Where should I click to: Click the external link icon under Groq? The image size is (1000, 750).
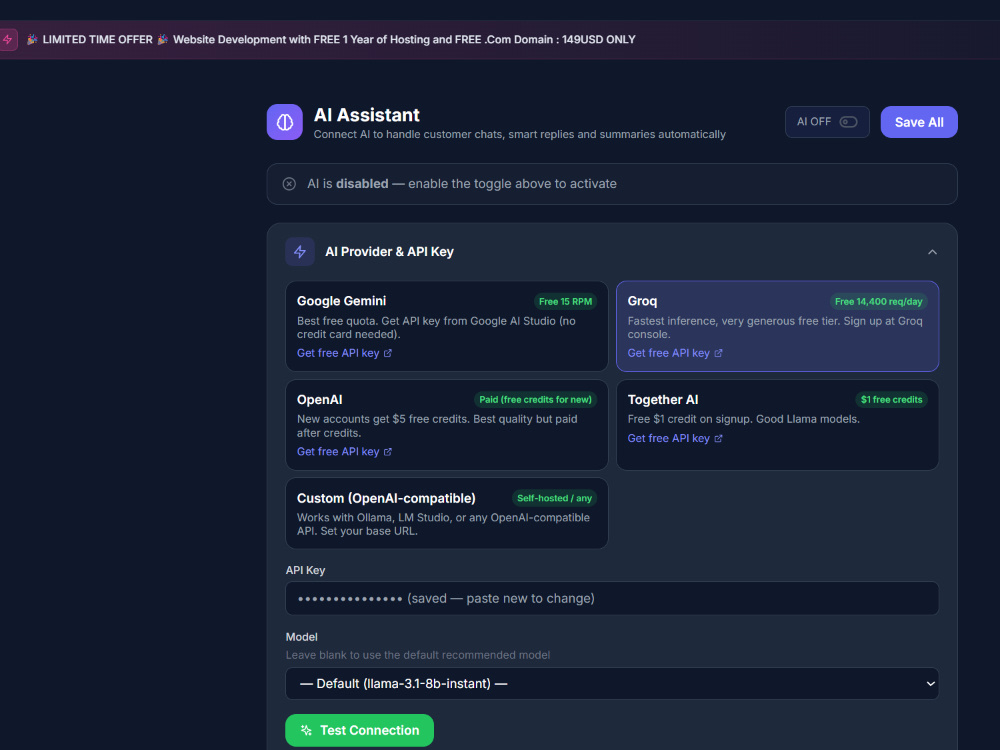click(x=718, y=353)
